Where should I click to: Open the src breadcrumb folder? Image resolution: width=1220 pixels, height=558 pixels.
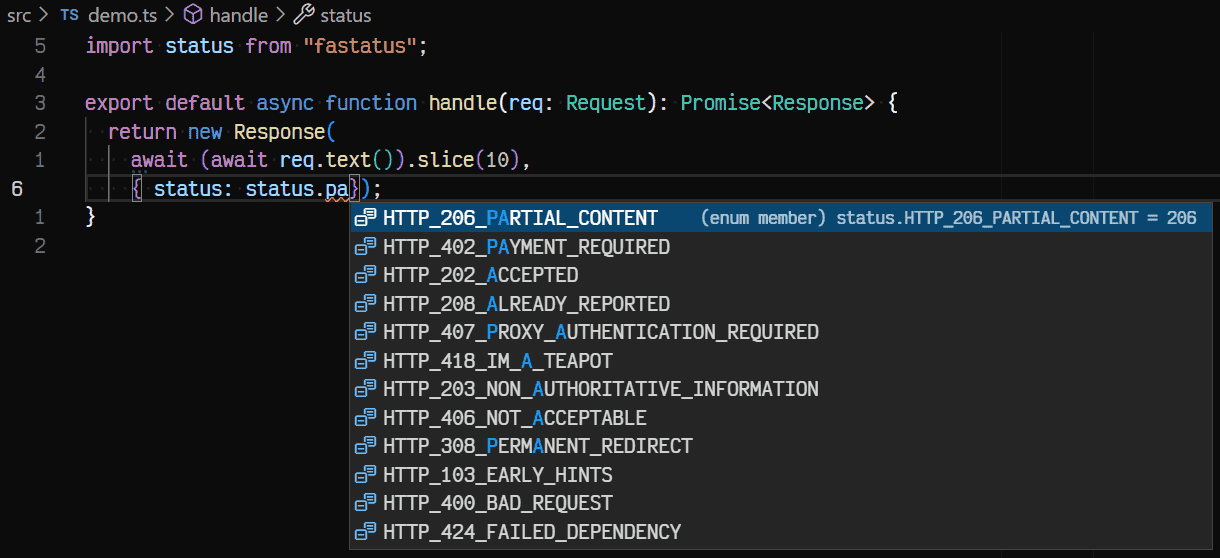click(x=19, y=15)
